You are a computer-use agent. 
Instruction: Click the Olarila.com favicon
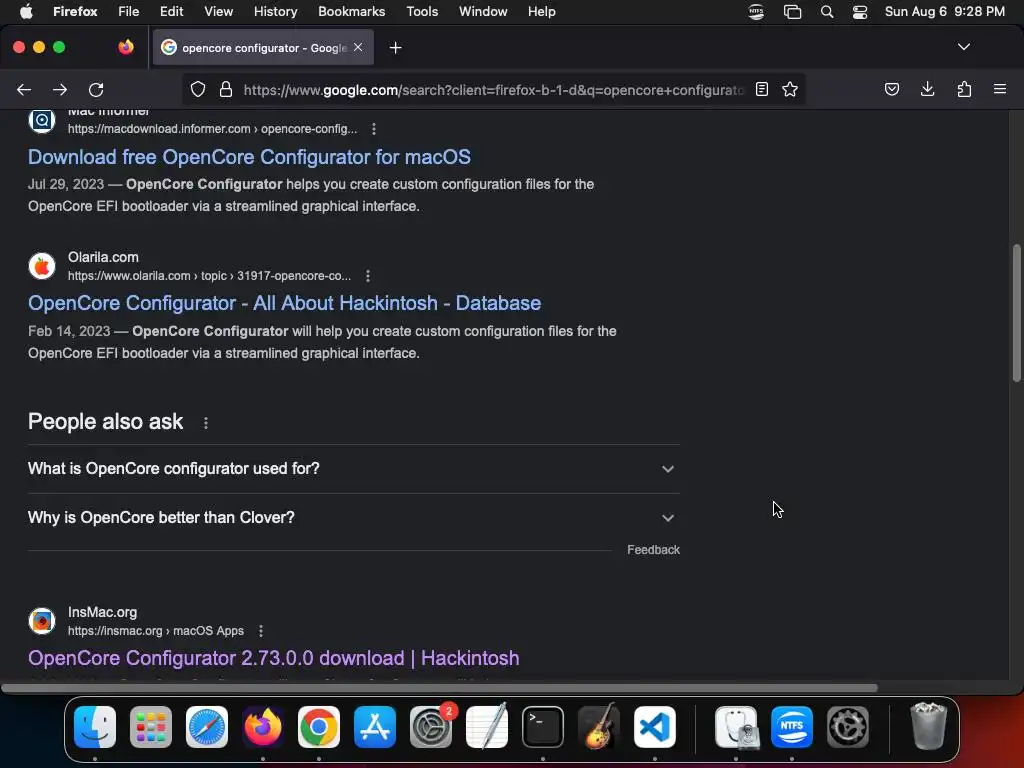click(42, 266)
